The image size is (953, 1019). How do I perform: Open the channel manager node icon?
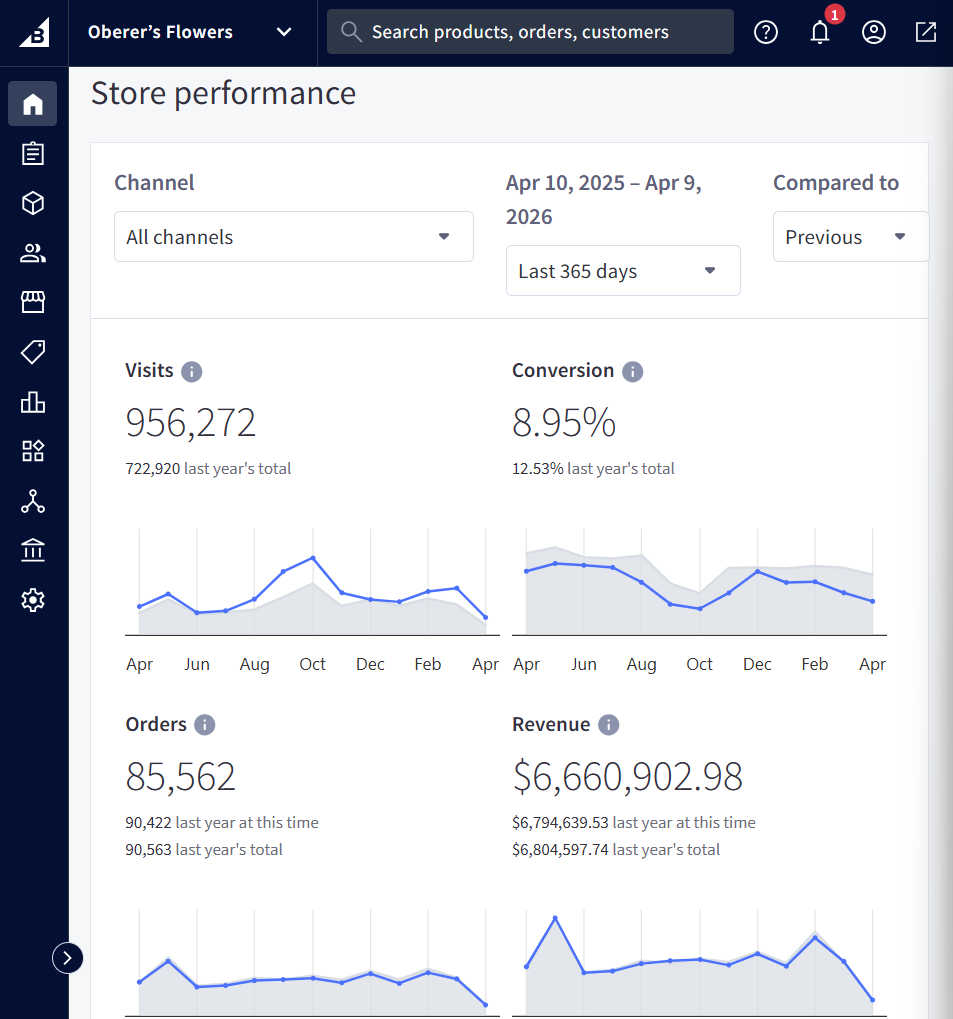pos(32,501)
